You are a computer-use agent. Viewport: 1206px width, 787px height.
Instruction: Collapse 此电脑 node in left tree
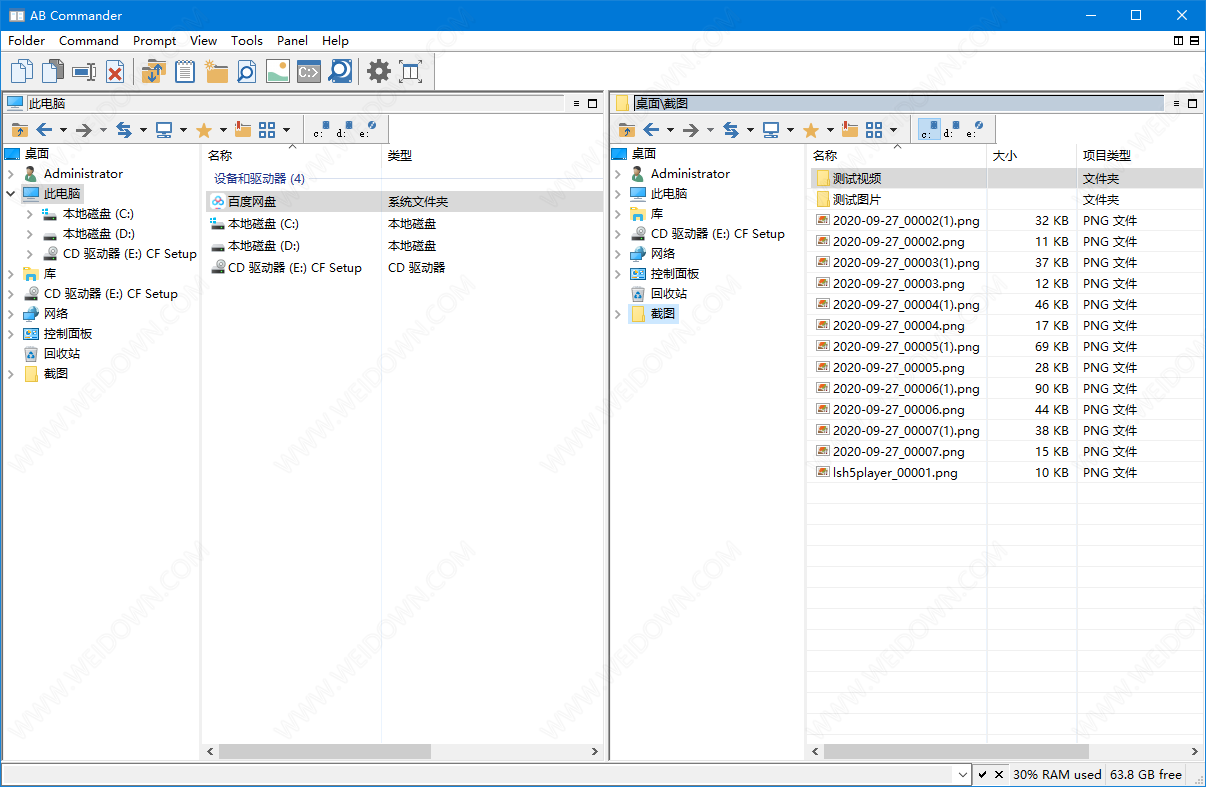11,193
